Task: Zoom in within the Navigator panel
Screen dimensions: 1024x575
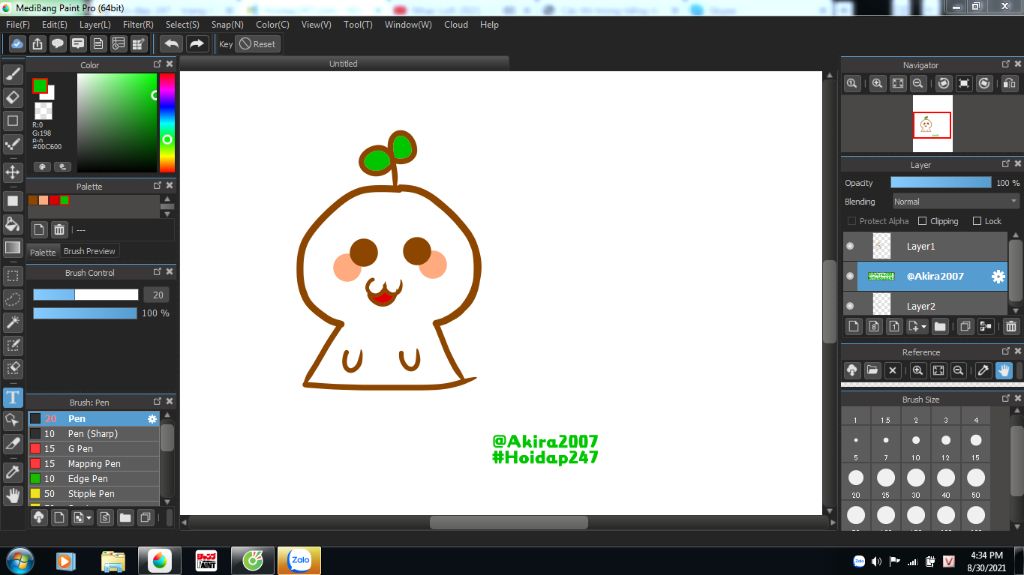Action: [877, 84]
